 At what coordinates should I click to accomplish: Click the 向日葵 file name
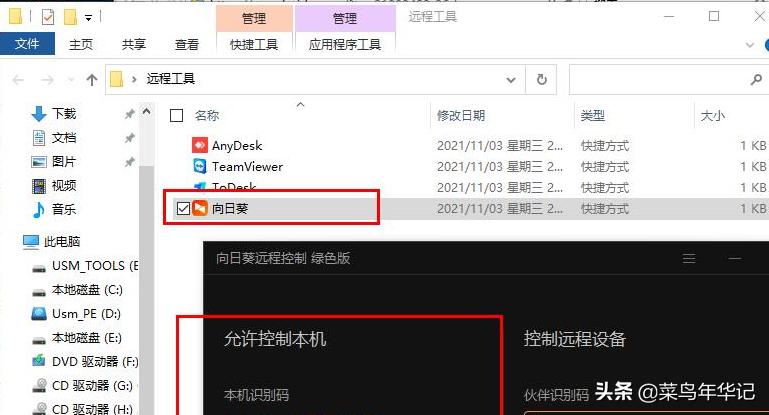(230, 208)
